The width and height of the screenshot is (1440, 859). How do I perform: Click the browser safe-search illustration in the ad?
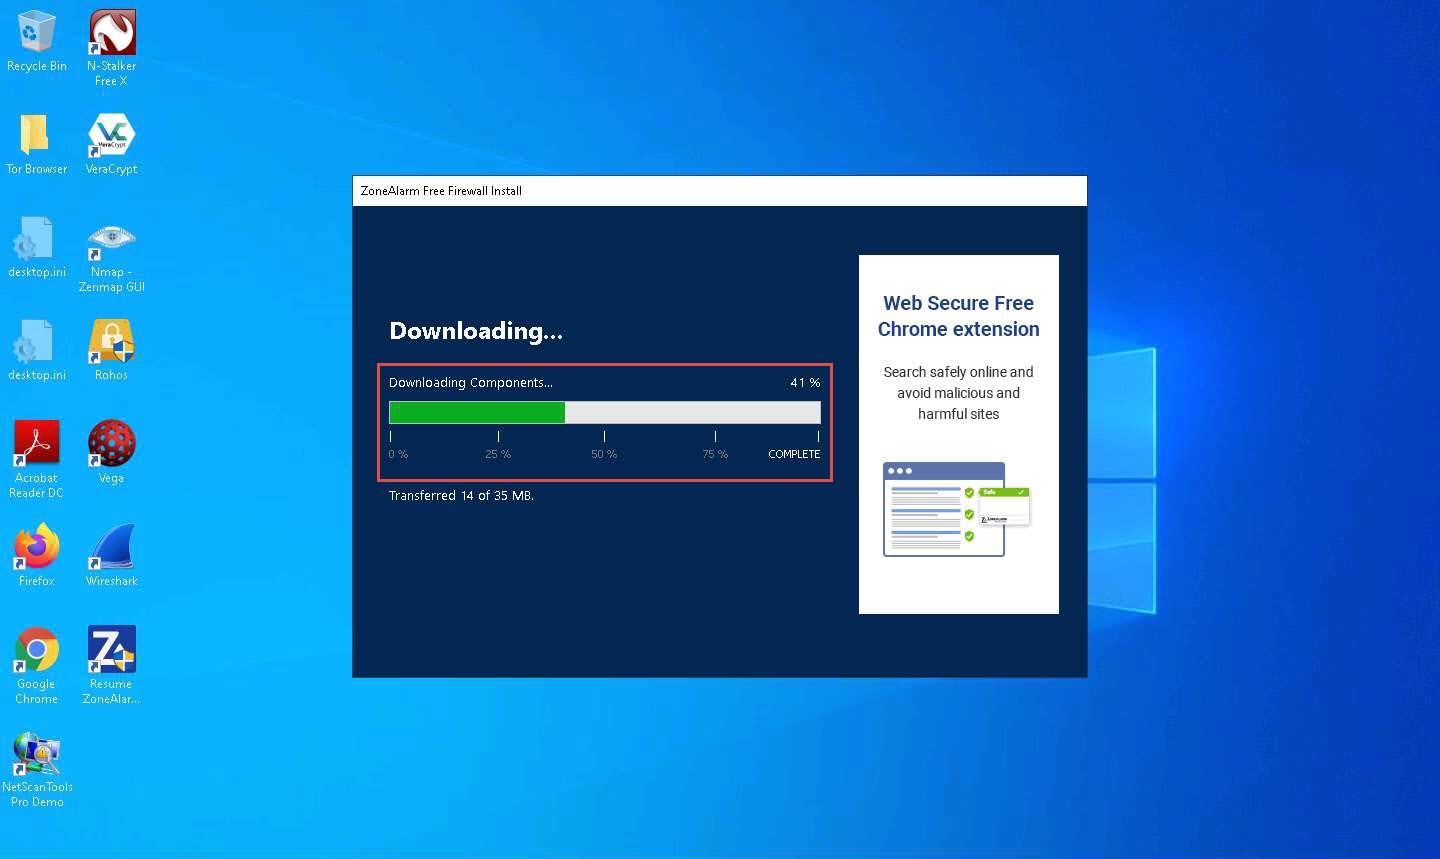(957, 509)
